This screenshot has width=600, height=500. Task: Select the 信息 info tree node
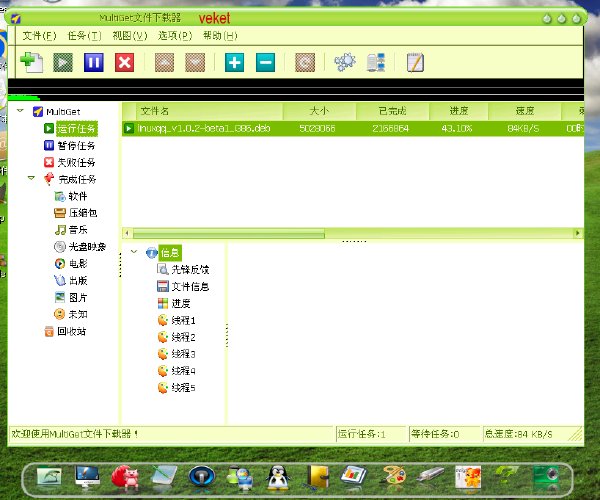click(170, 253)
